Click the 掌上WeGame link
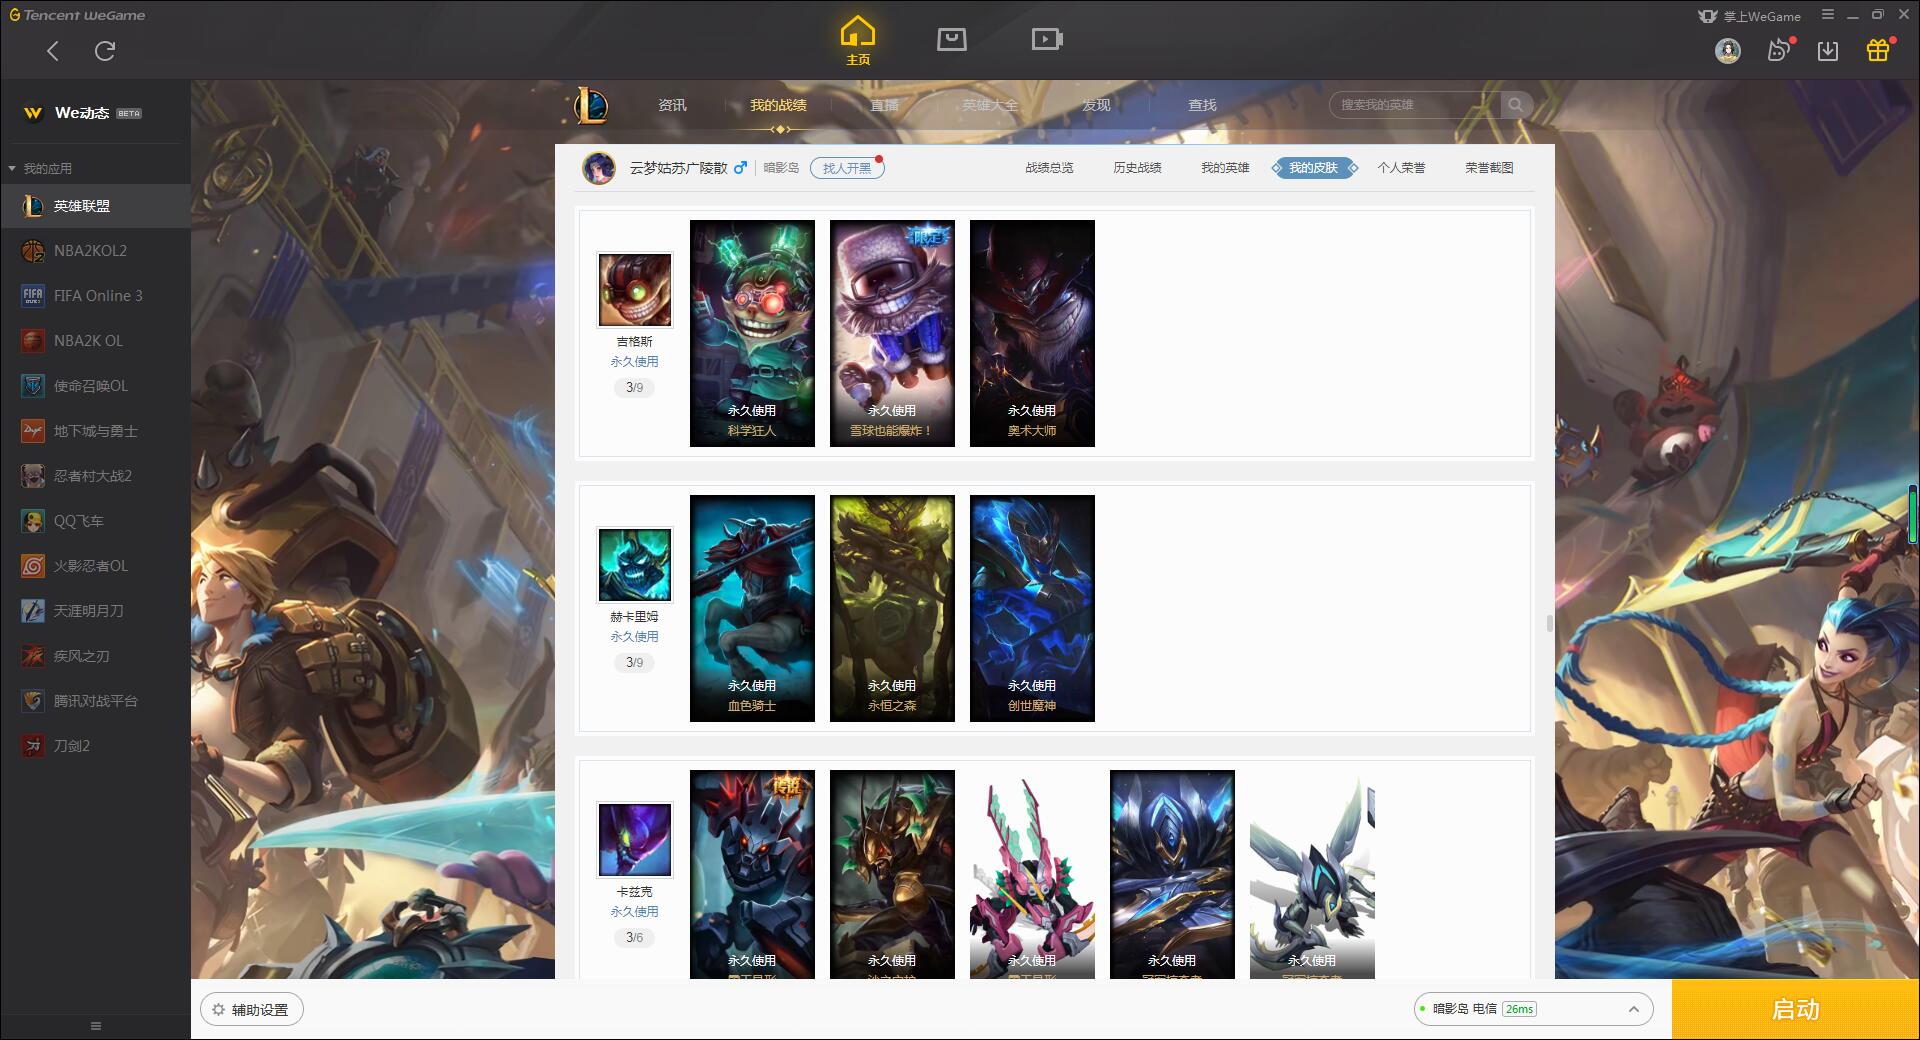The height and width of the screenshot is (1040, 1920). pyautogui.click(x=1750, y=16)
